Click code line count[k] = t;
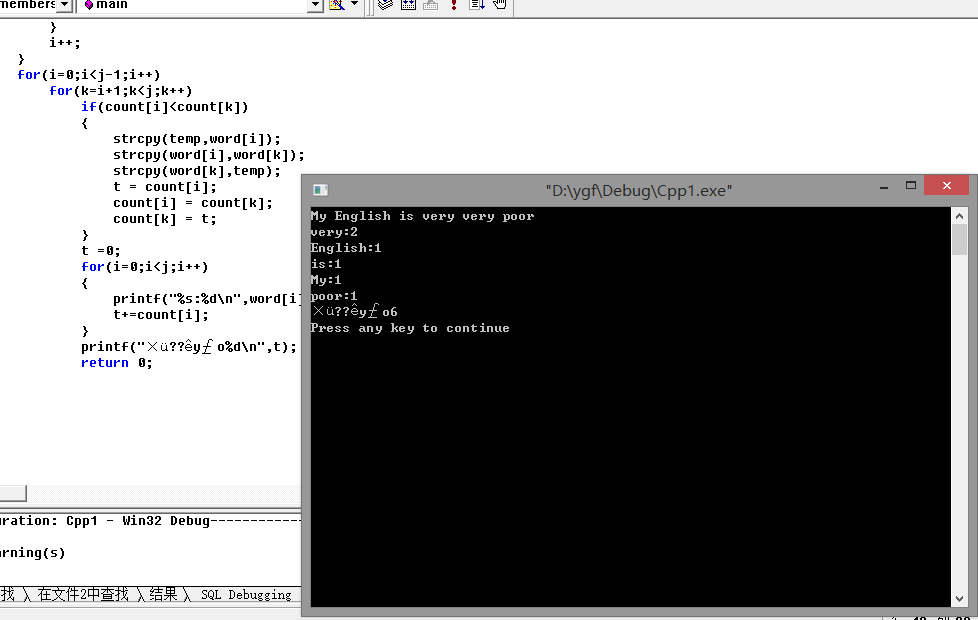The height and width of the screenshot is (620, 978). tap(165, 219)
